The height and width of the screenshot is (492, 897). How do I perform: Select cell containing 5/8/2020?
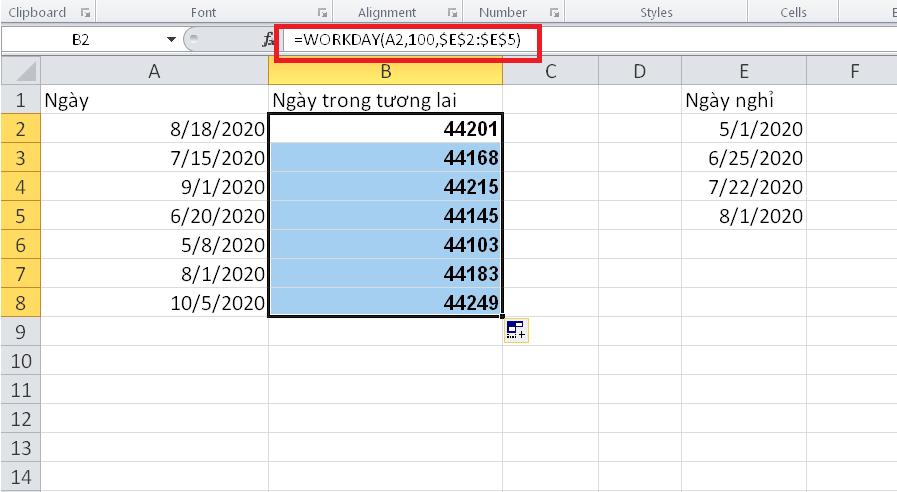(x=154, y=245)
